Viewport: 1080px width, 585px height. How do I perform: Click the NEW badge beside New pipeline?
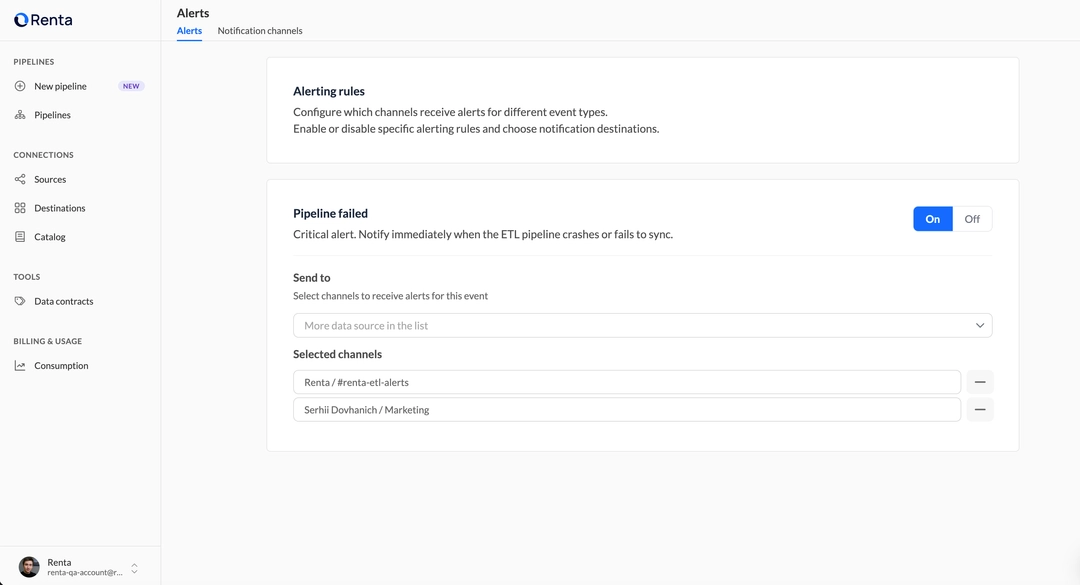click(x=130, y=86)
